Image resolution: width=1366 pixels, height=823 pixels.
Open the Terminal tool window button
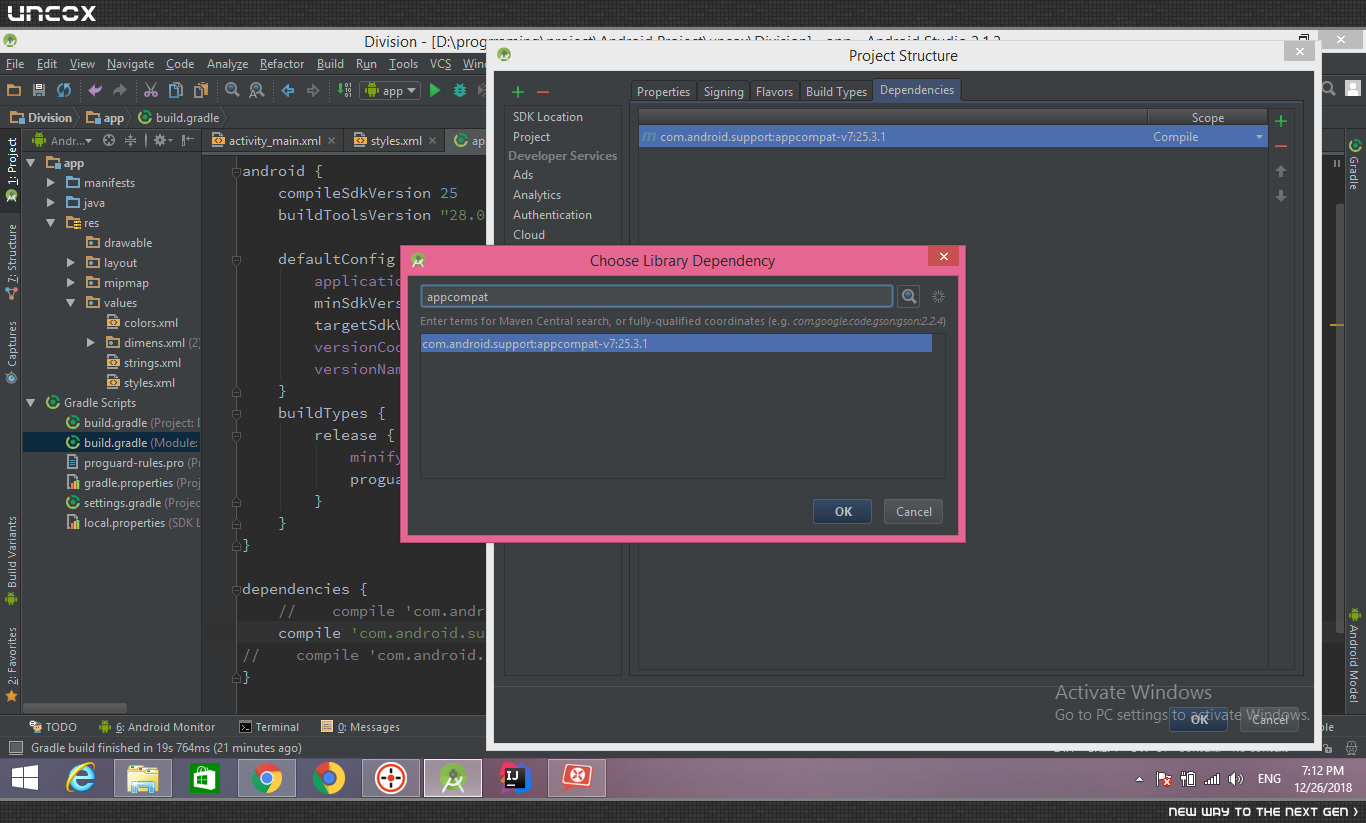269,727
